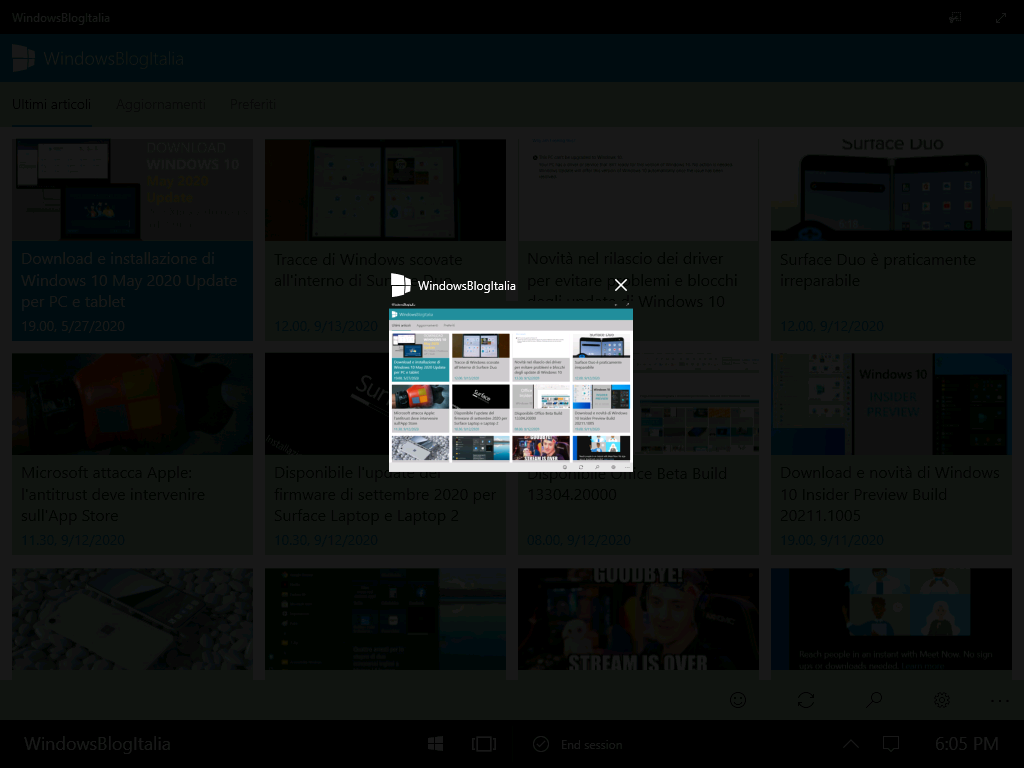
Task: Click the STREAM IS OVER thumbnail
Action: (638, 619)
